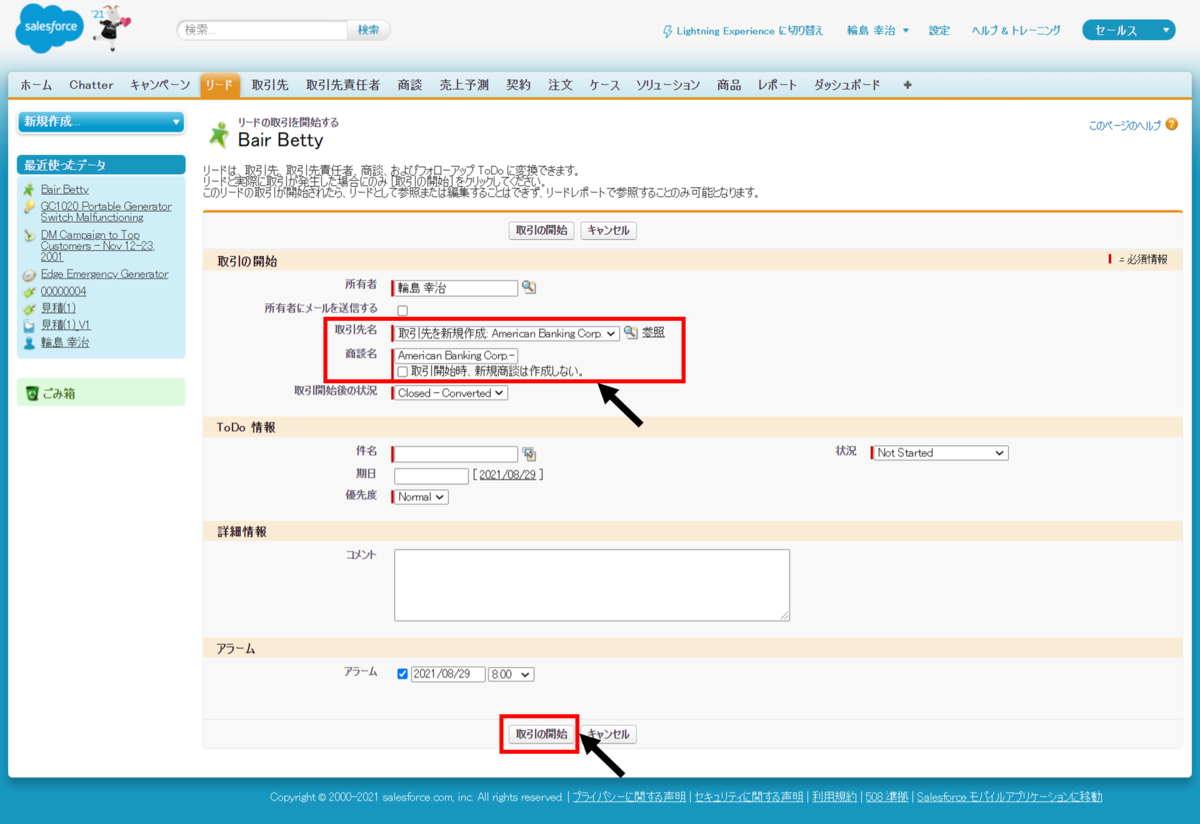Click the Lightning Experience に切り替え link
The width and height of the screenshot is (1200, 824).
[750, 31]
